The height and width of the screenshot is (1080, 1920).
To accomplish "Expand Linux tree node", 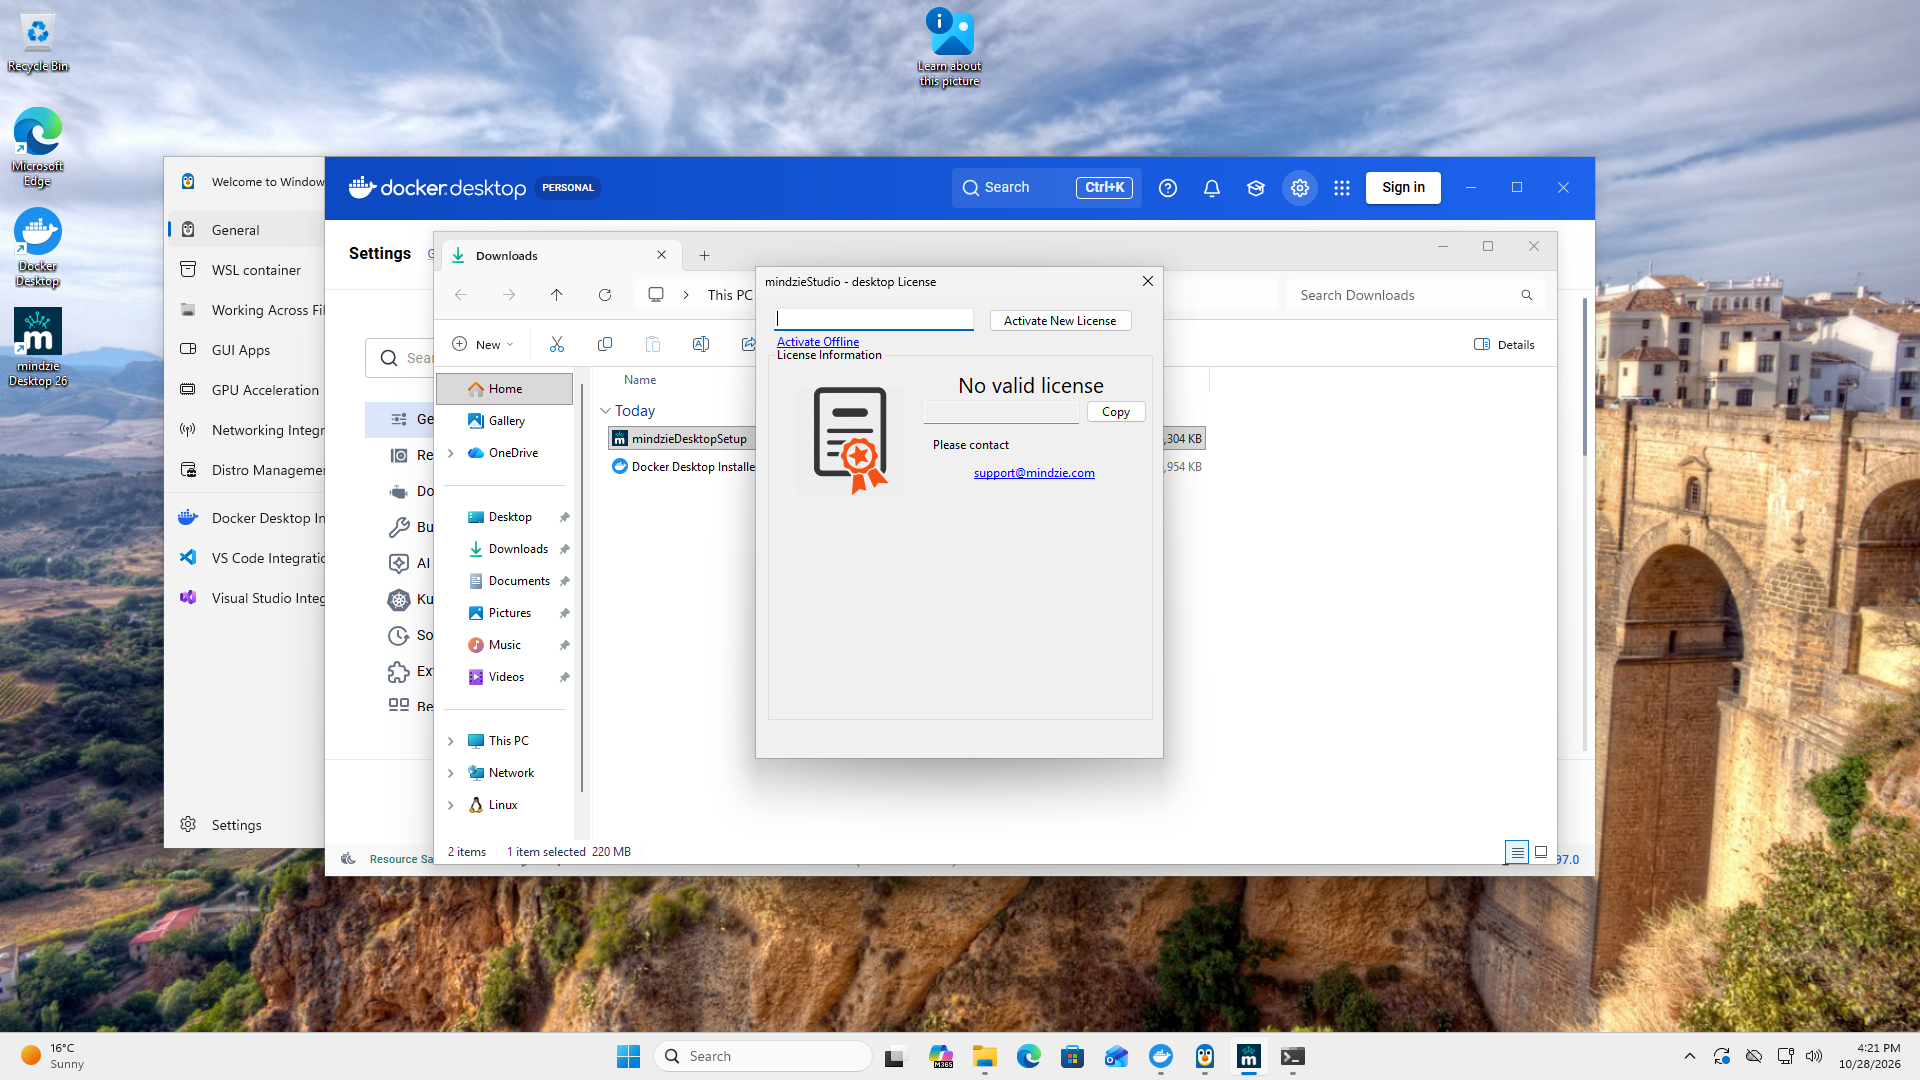I will [451, 805].
